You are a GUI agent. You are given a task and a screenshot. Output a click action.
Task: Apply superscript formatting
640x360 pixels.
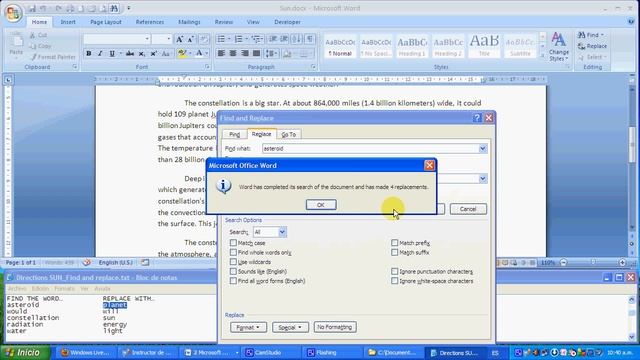click(153, 53)
